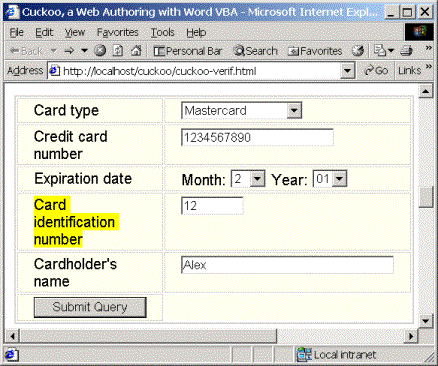Click the Refresh page icon
The width and height of the screenshot is (438, 366).
[118, 51]
